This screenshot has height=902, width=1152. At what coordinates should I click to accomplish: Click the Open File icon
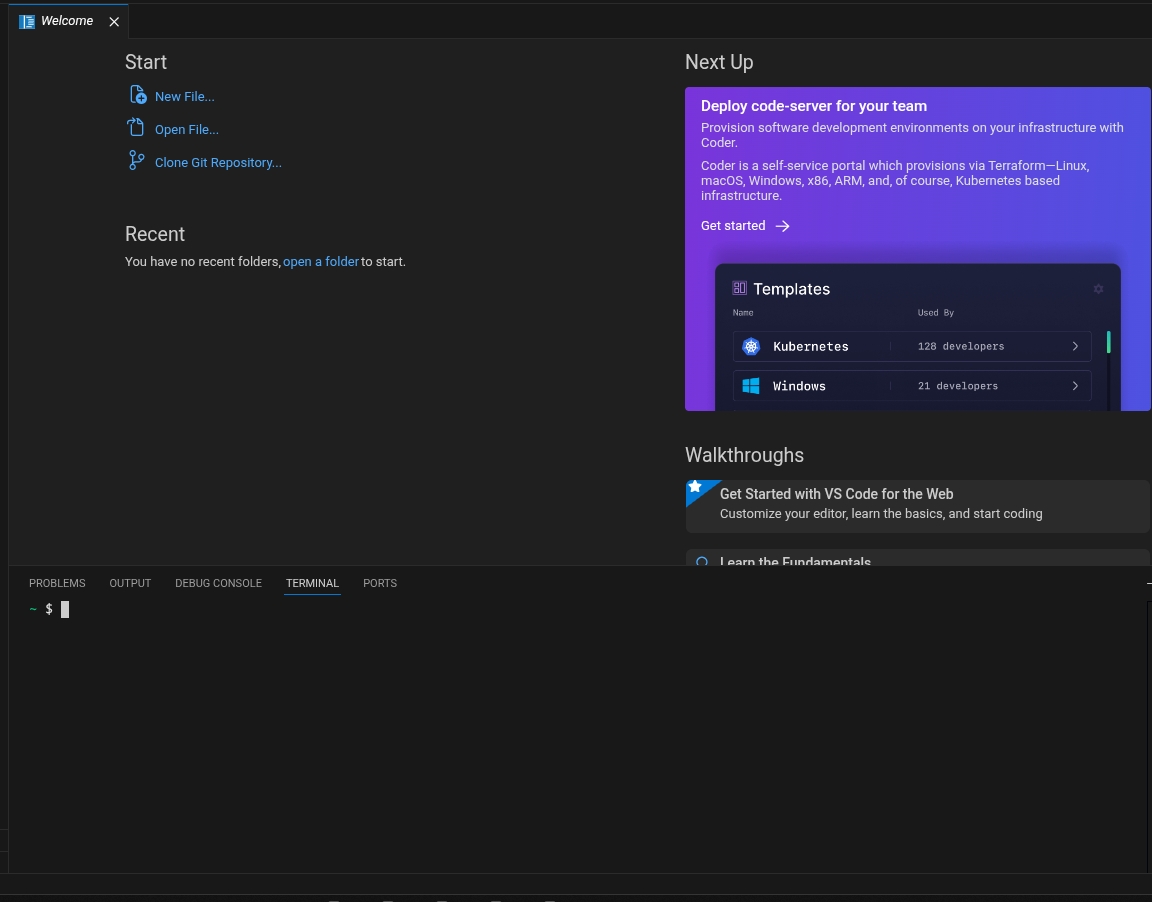tap(136, 128)
